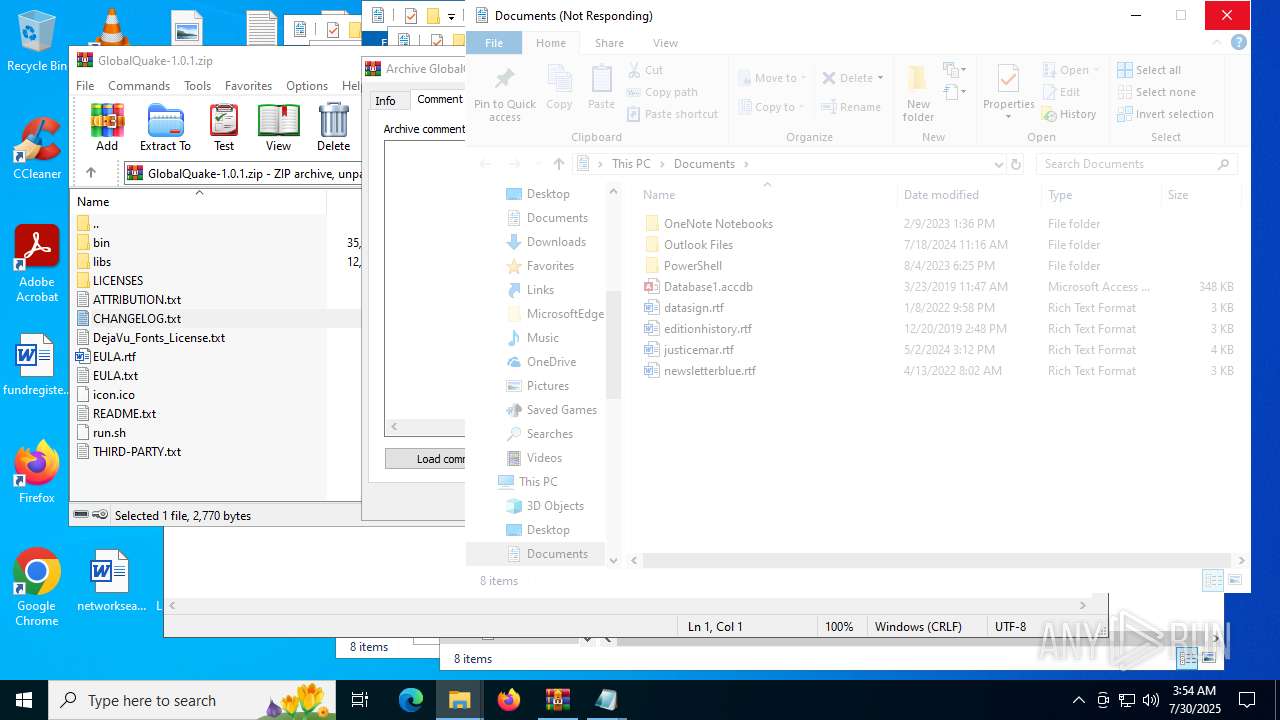Launch Firefox from the taskbar
Viewport: 1280px width, 720px height.
point(509,700)
